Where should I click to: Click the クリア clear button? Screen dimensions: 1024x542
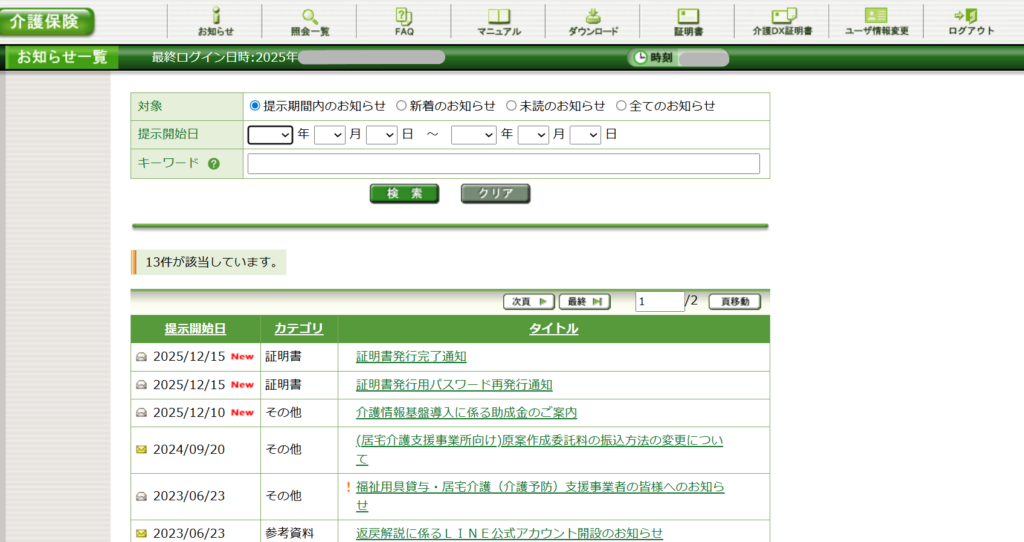[496, 193]
